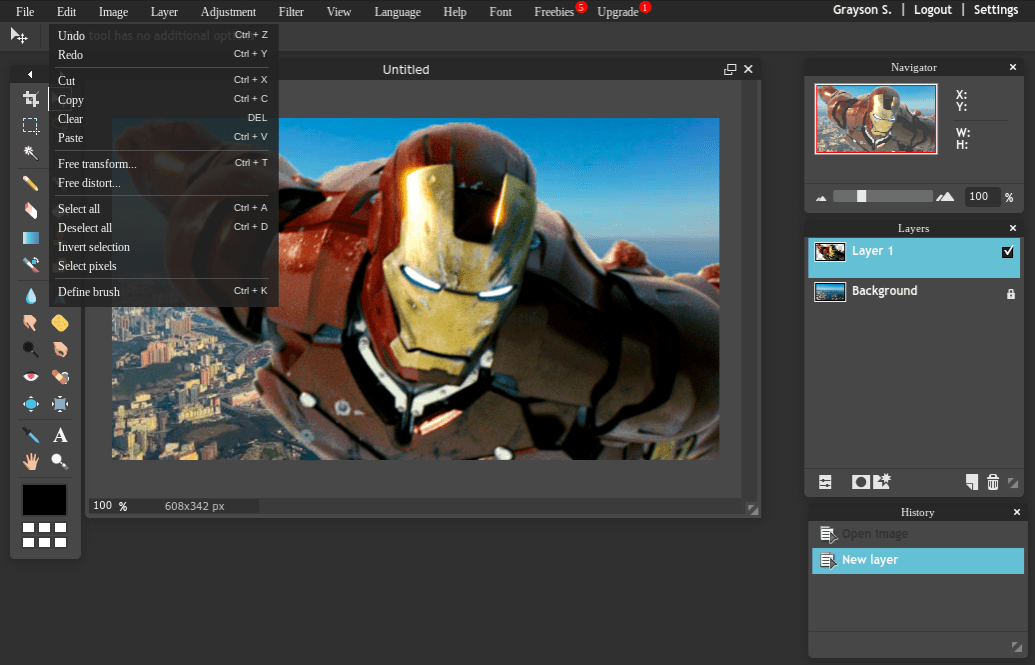Select the Background layer row
The height and width of the screenshot is (665, 1035).
click(914, 292)
